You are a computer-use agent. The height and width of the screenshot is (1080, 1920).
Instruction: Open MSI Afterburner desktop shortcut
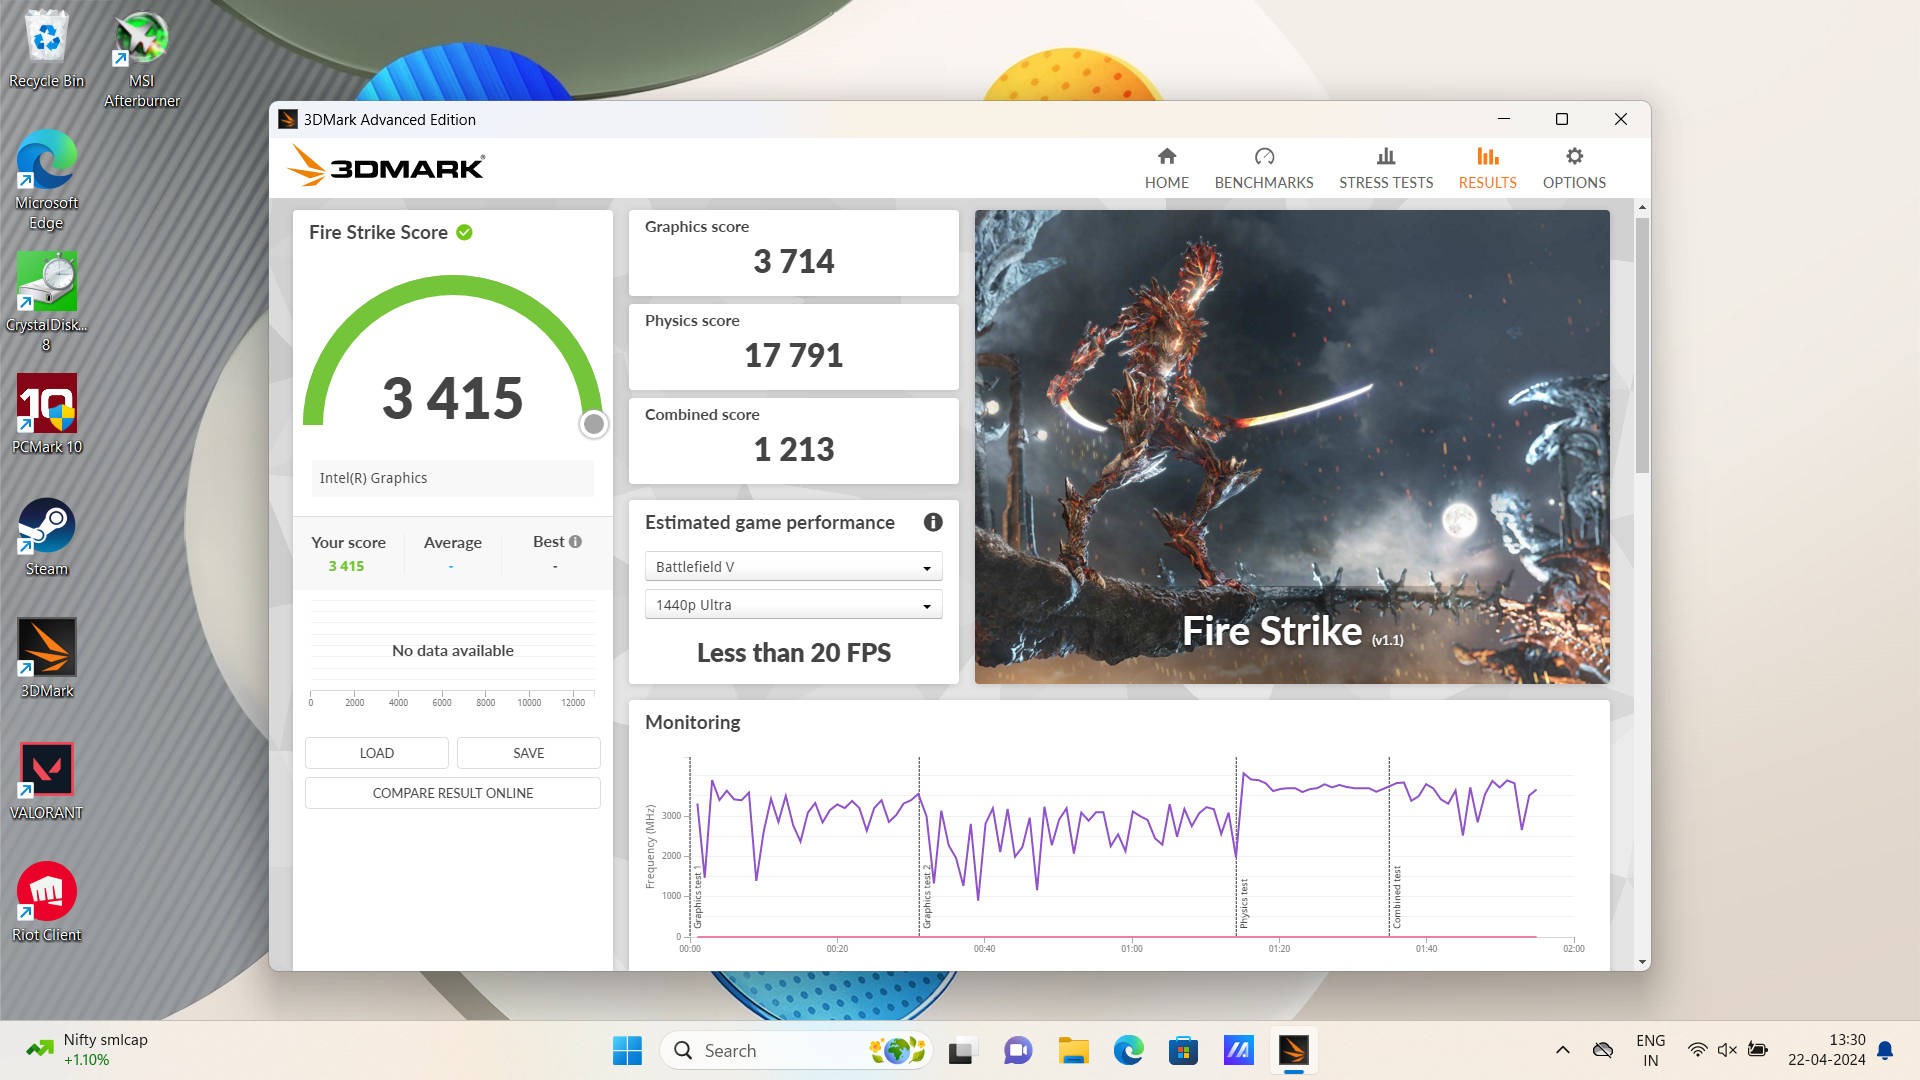(x=141, y=60)
